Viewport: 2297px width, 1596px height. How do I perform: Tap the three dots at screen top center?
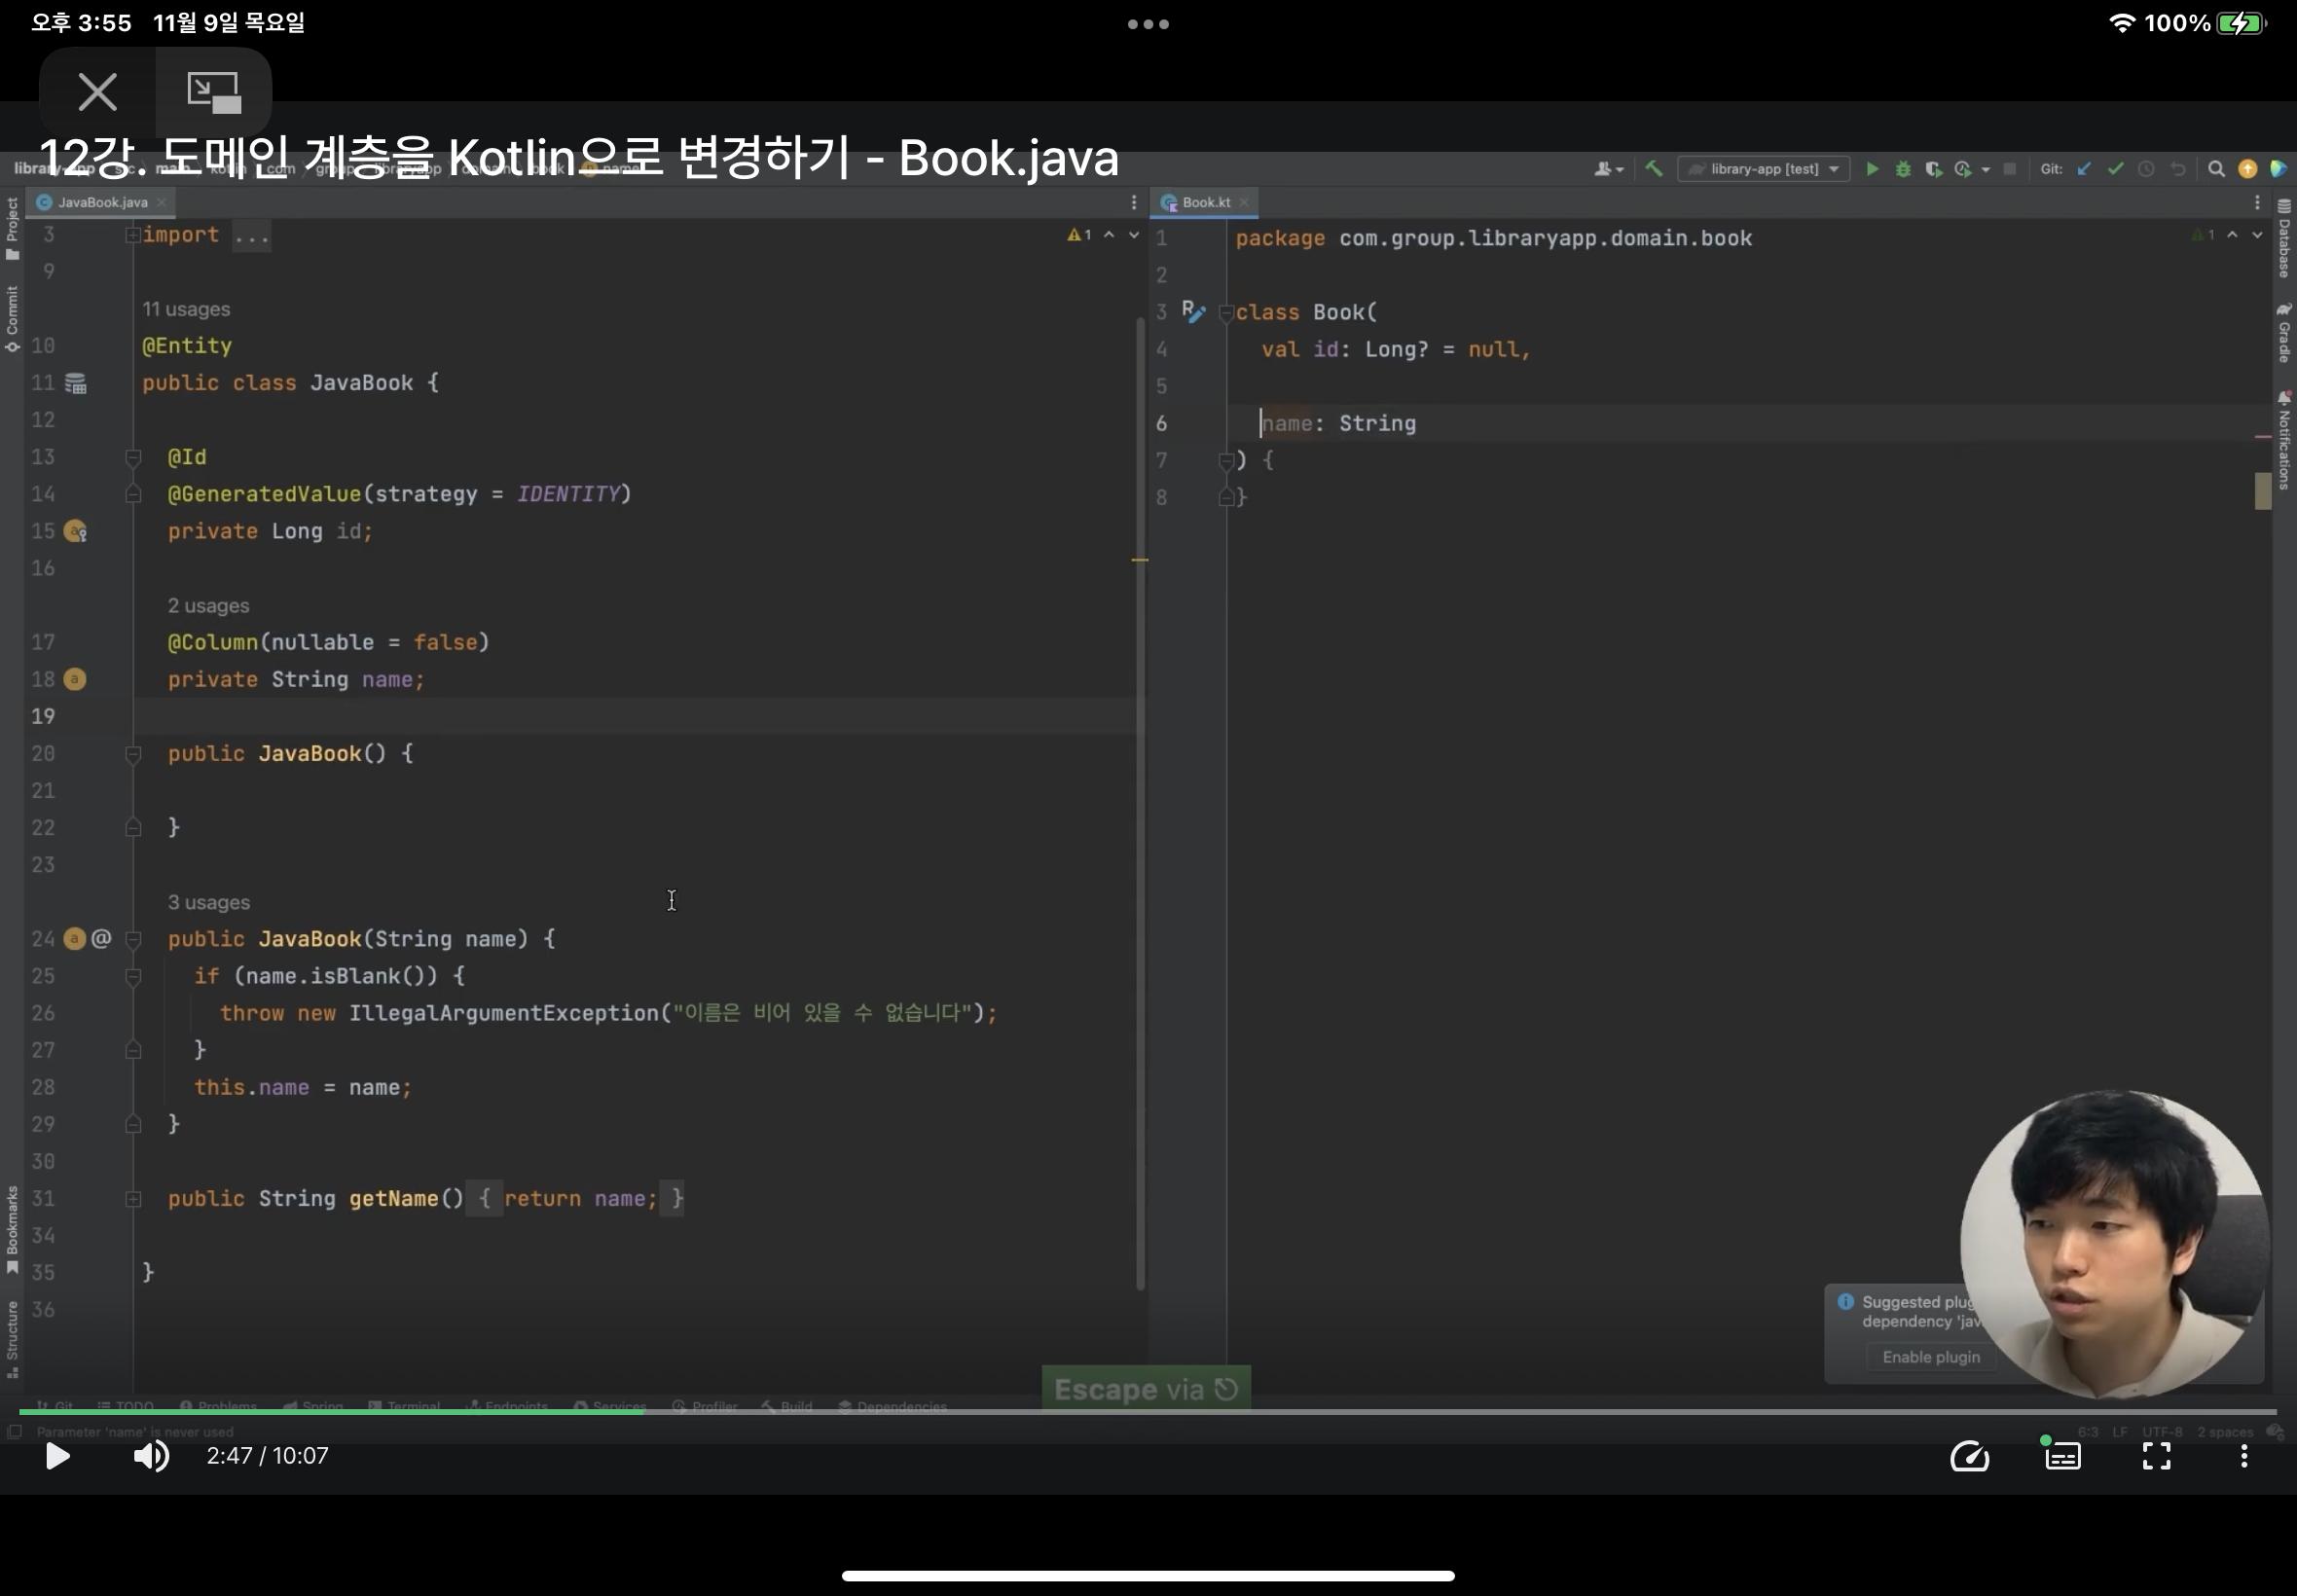click(x=1148, y=24)
